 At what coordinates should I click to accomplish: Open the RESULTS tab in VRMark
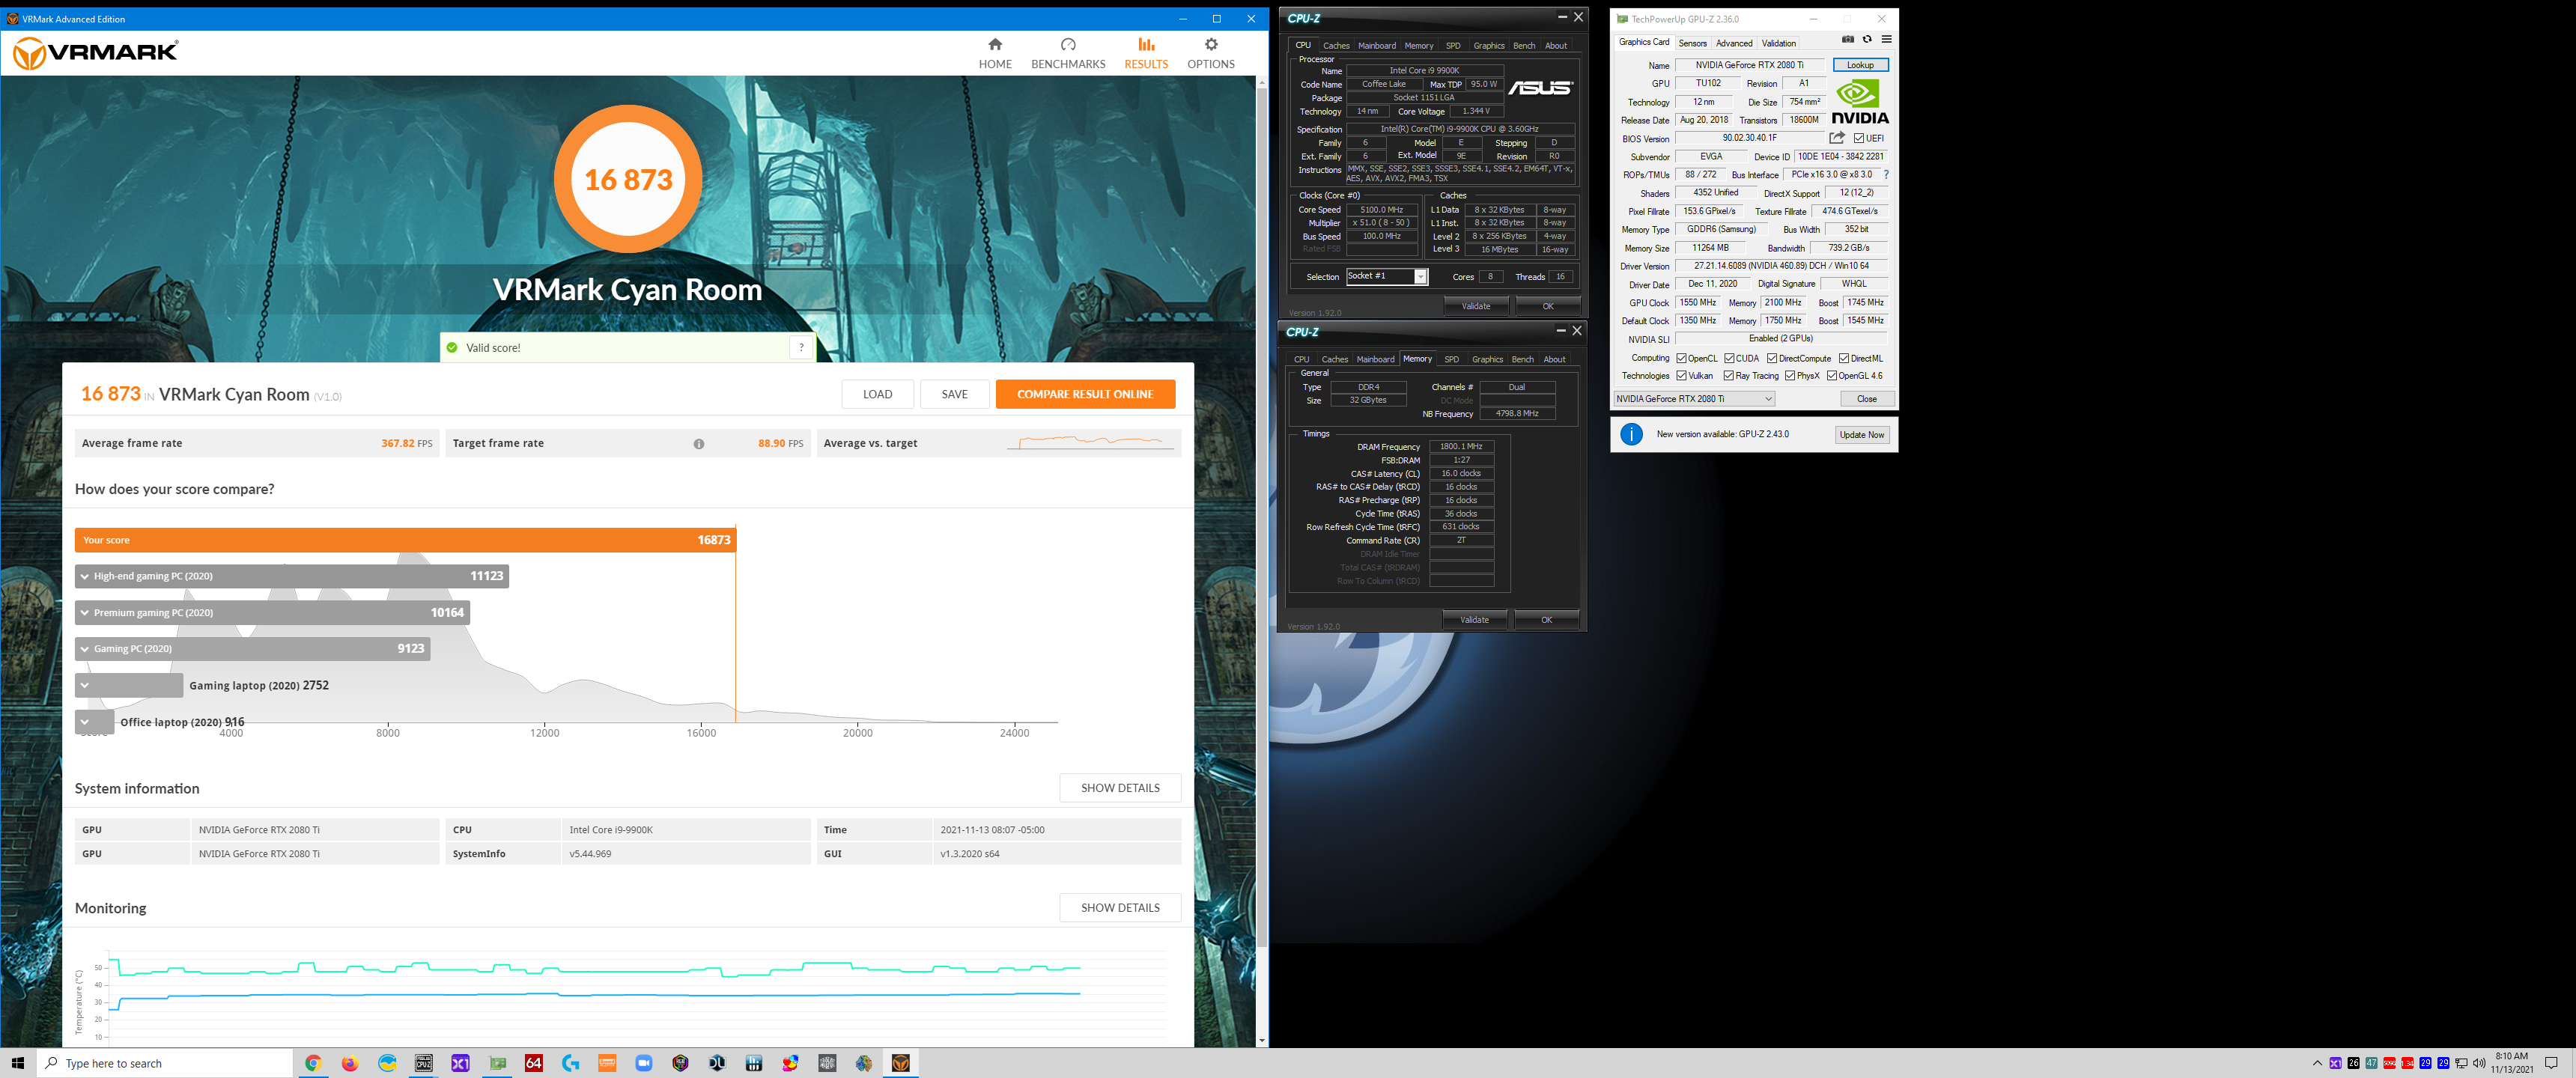(1146, 53)
